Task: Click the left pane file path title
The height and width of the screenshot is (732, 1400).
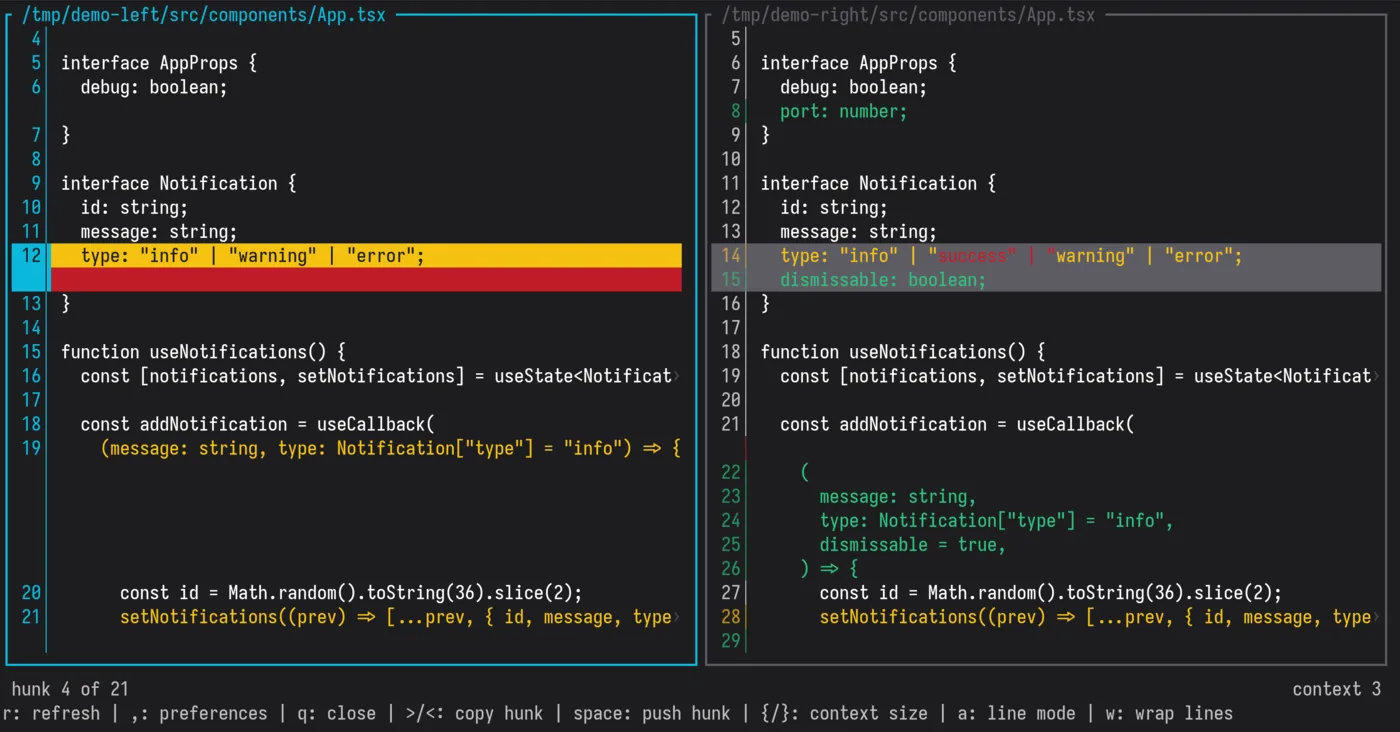Action: pos(203,15)
